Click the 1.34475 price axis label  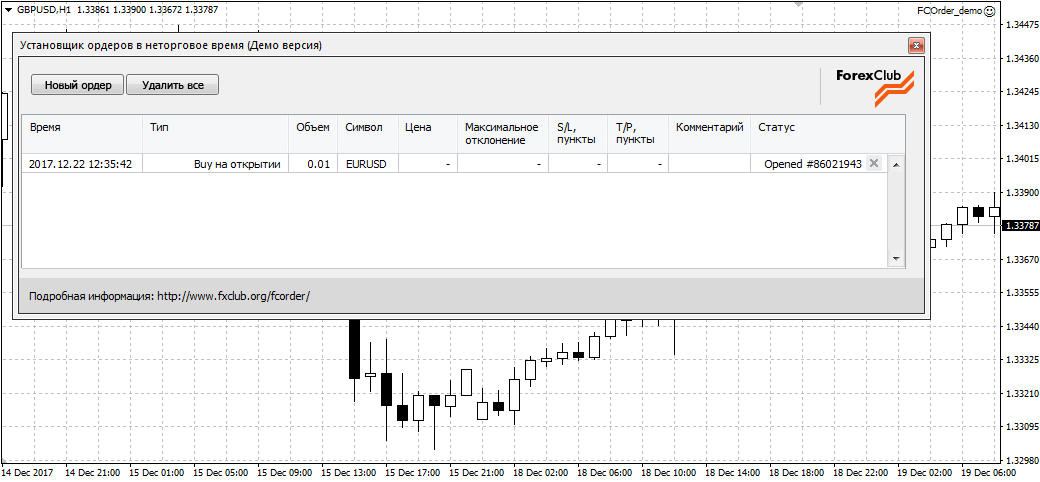(x=1022, y=25)
